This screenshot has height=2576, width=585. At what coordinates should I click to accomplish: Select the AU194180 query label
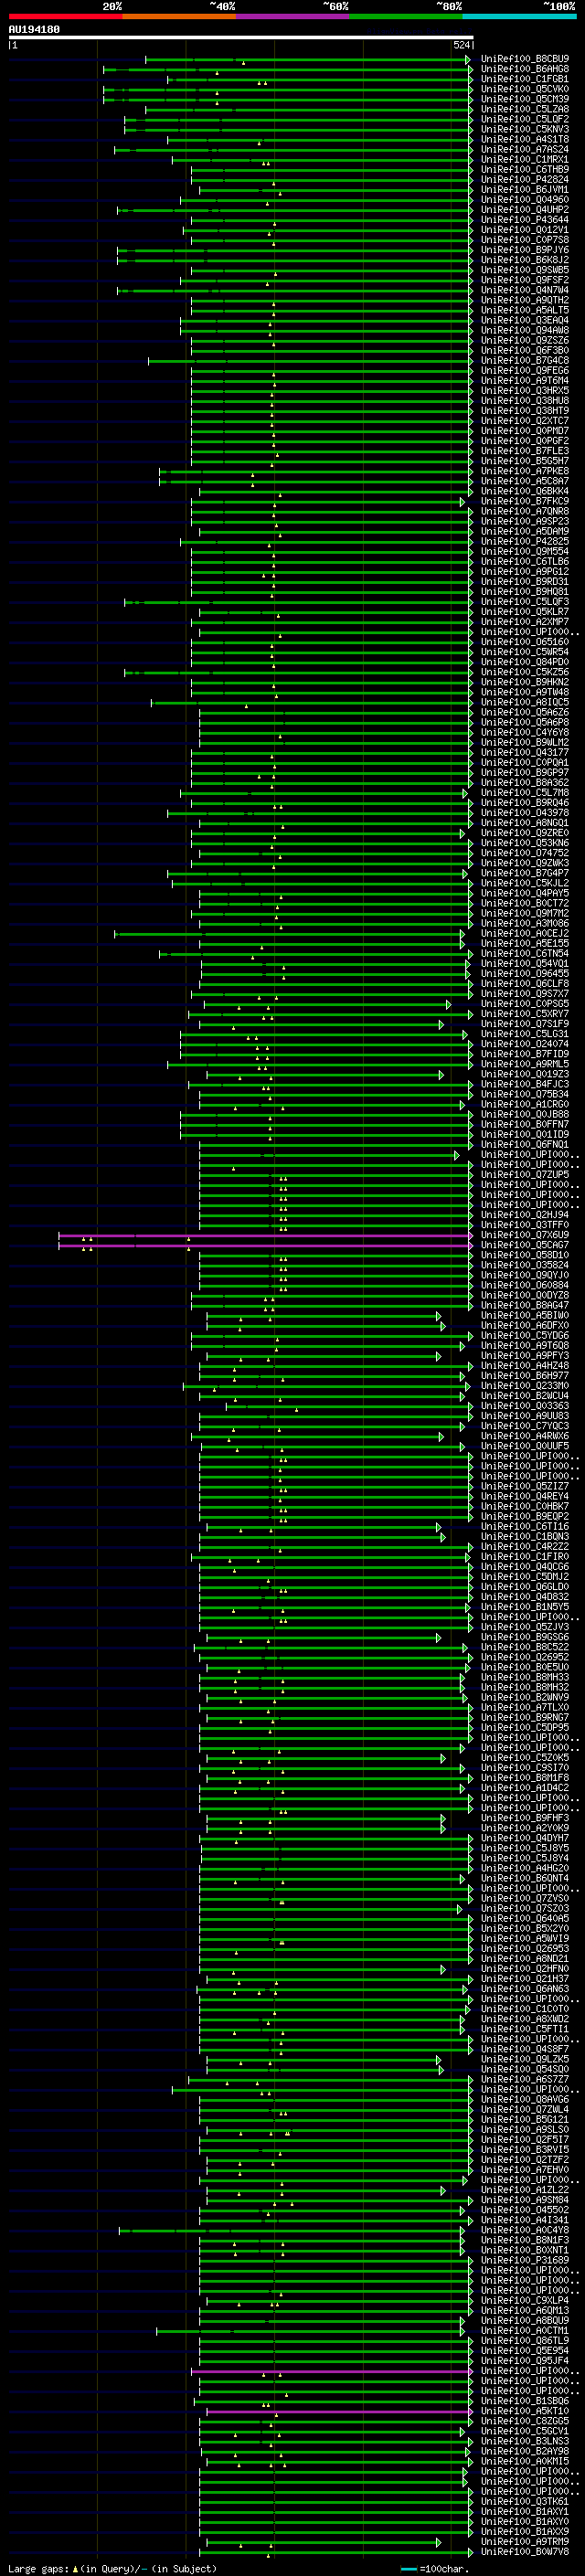tap(34, 30)
